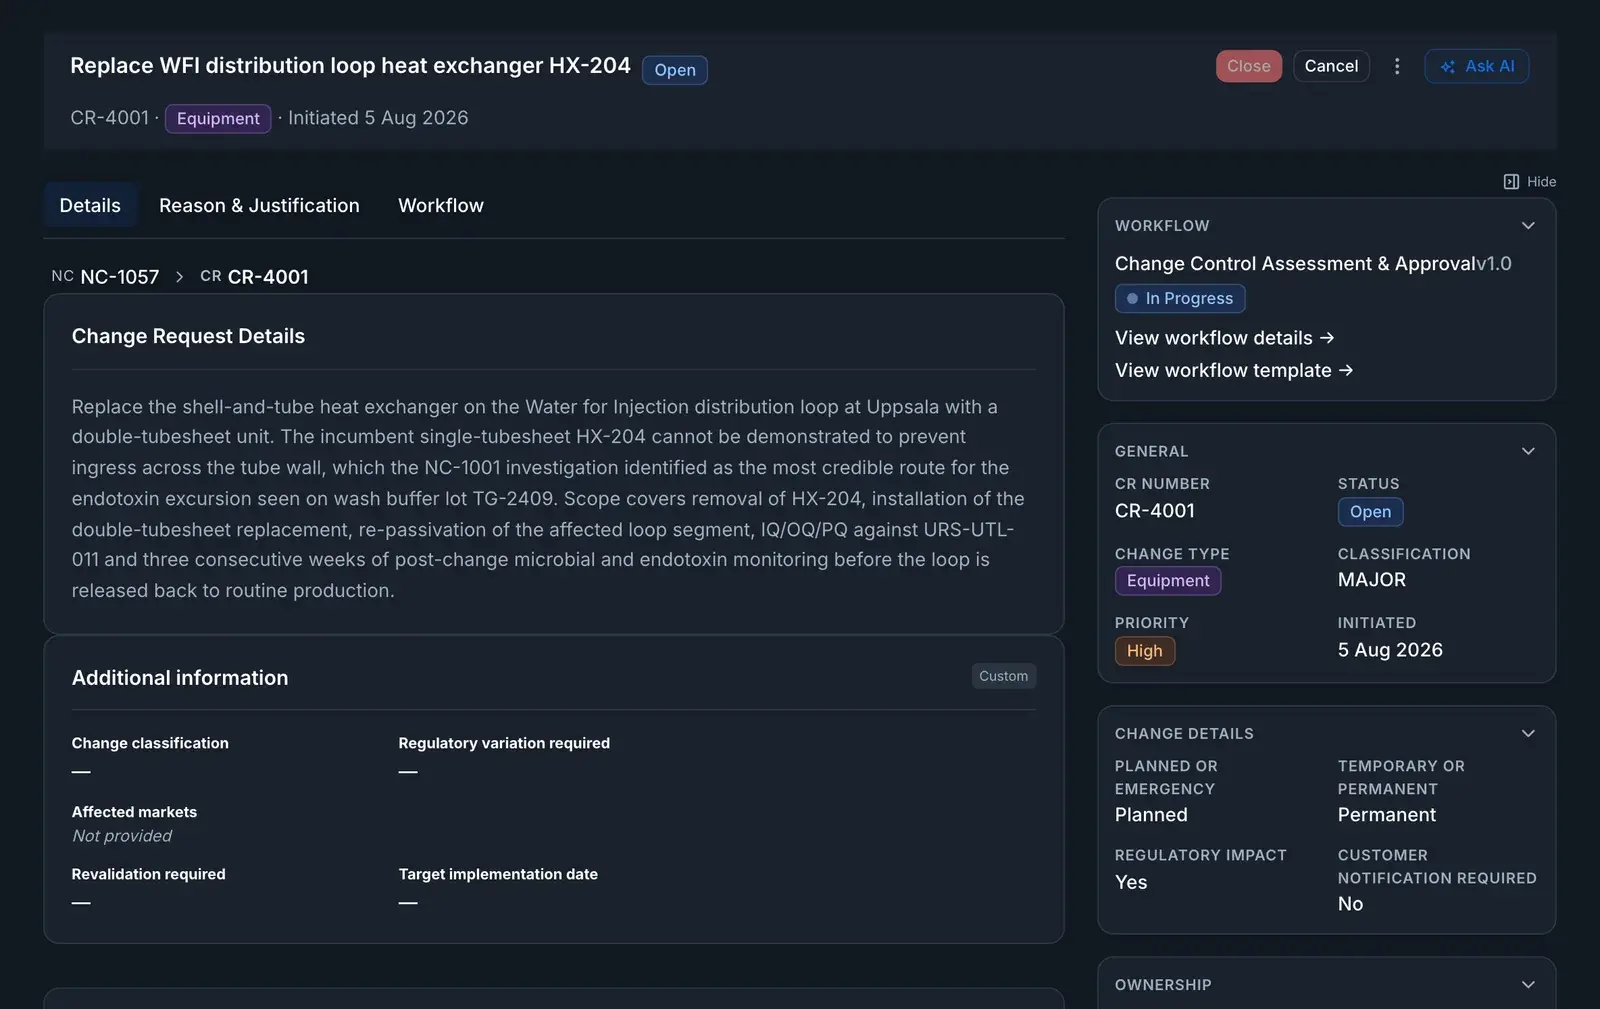
Task: Collapse the WORKFLOW panel chevron
Action: 1528,226
